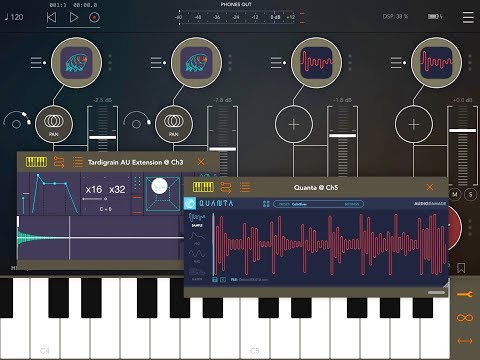Show keyboard in Quanta window
This screenshot has height=360, width=480.
pos(203,187)
